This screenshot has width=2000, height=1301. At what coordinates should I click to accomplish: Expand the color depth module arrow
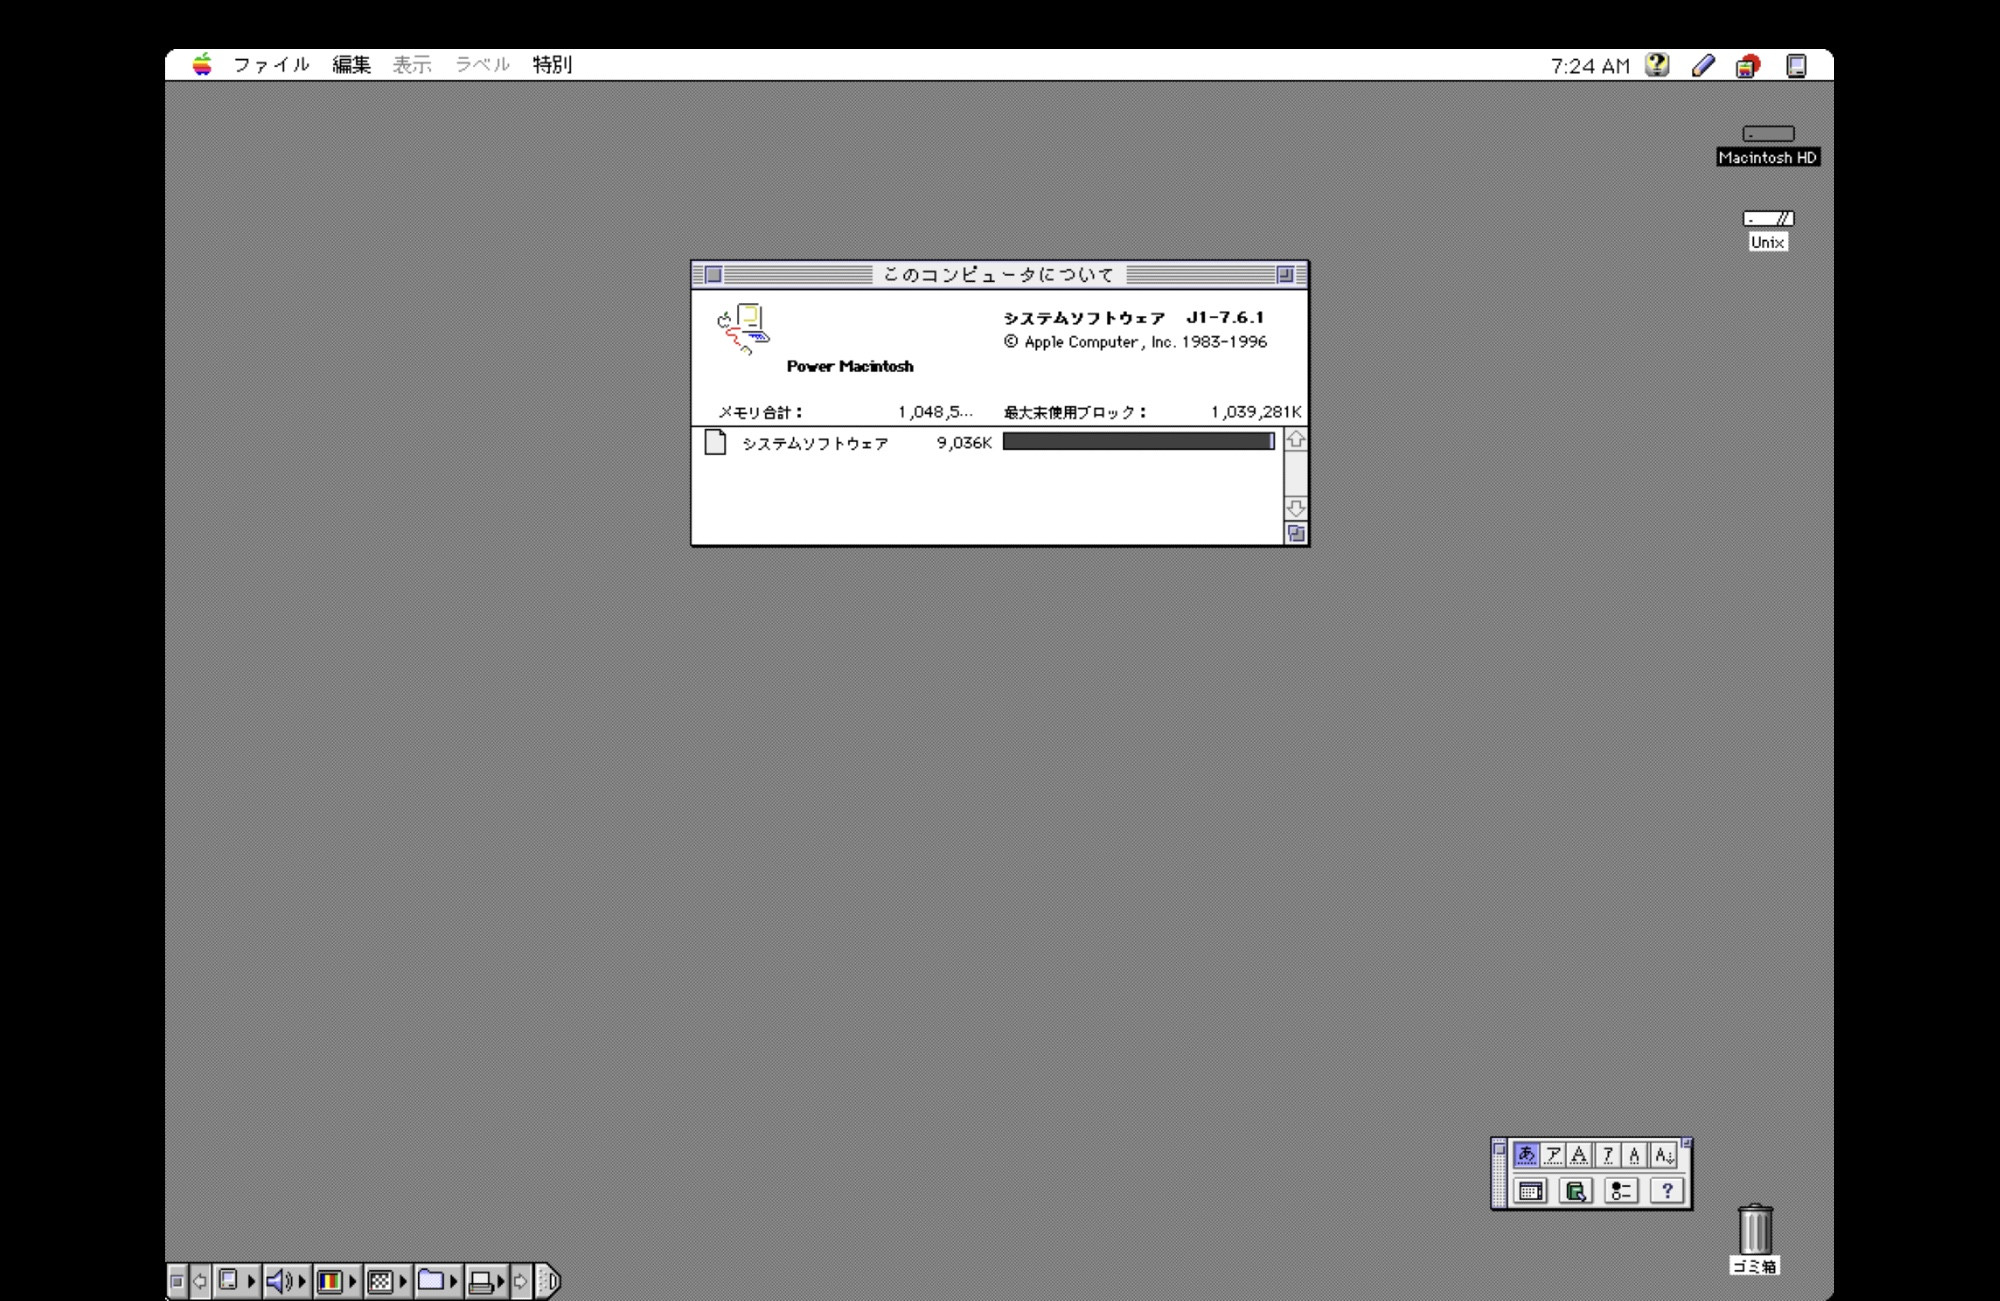point(352,1281)
